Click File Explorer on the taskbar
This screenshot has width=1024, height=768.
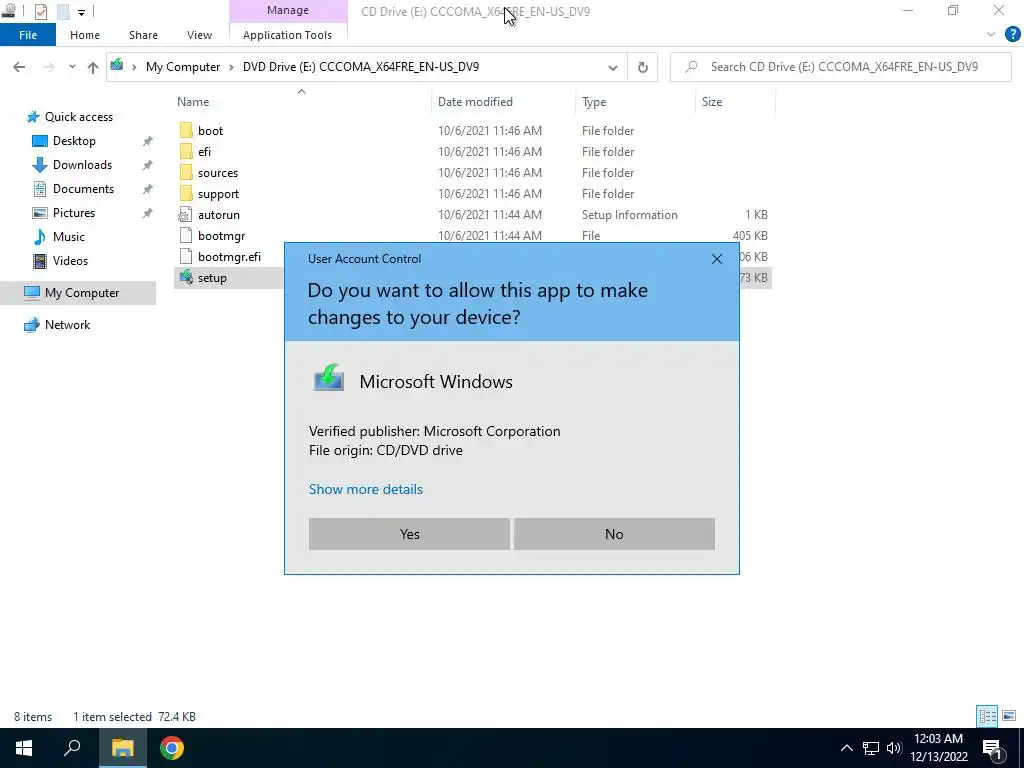tap(122, 748)
